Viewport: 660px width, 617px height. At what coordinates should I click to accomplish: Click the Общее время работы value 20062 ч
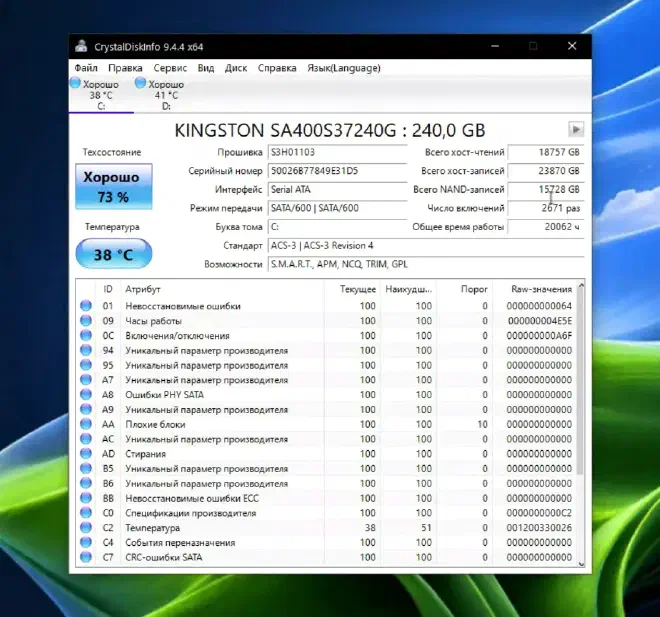click(546, 227)
